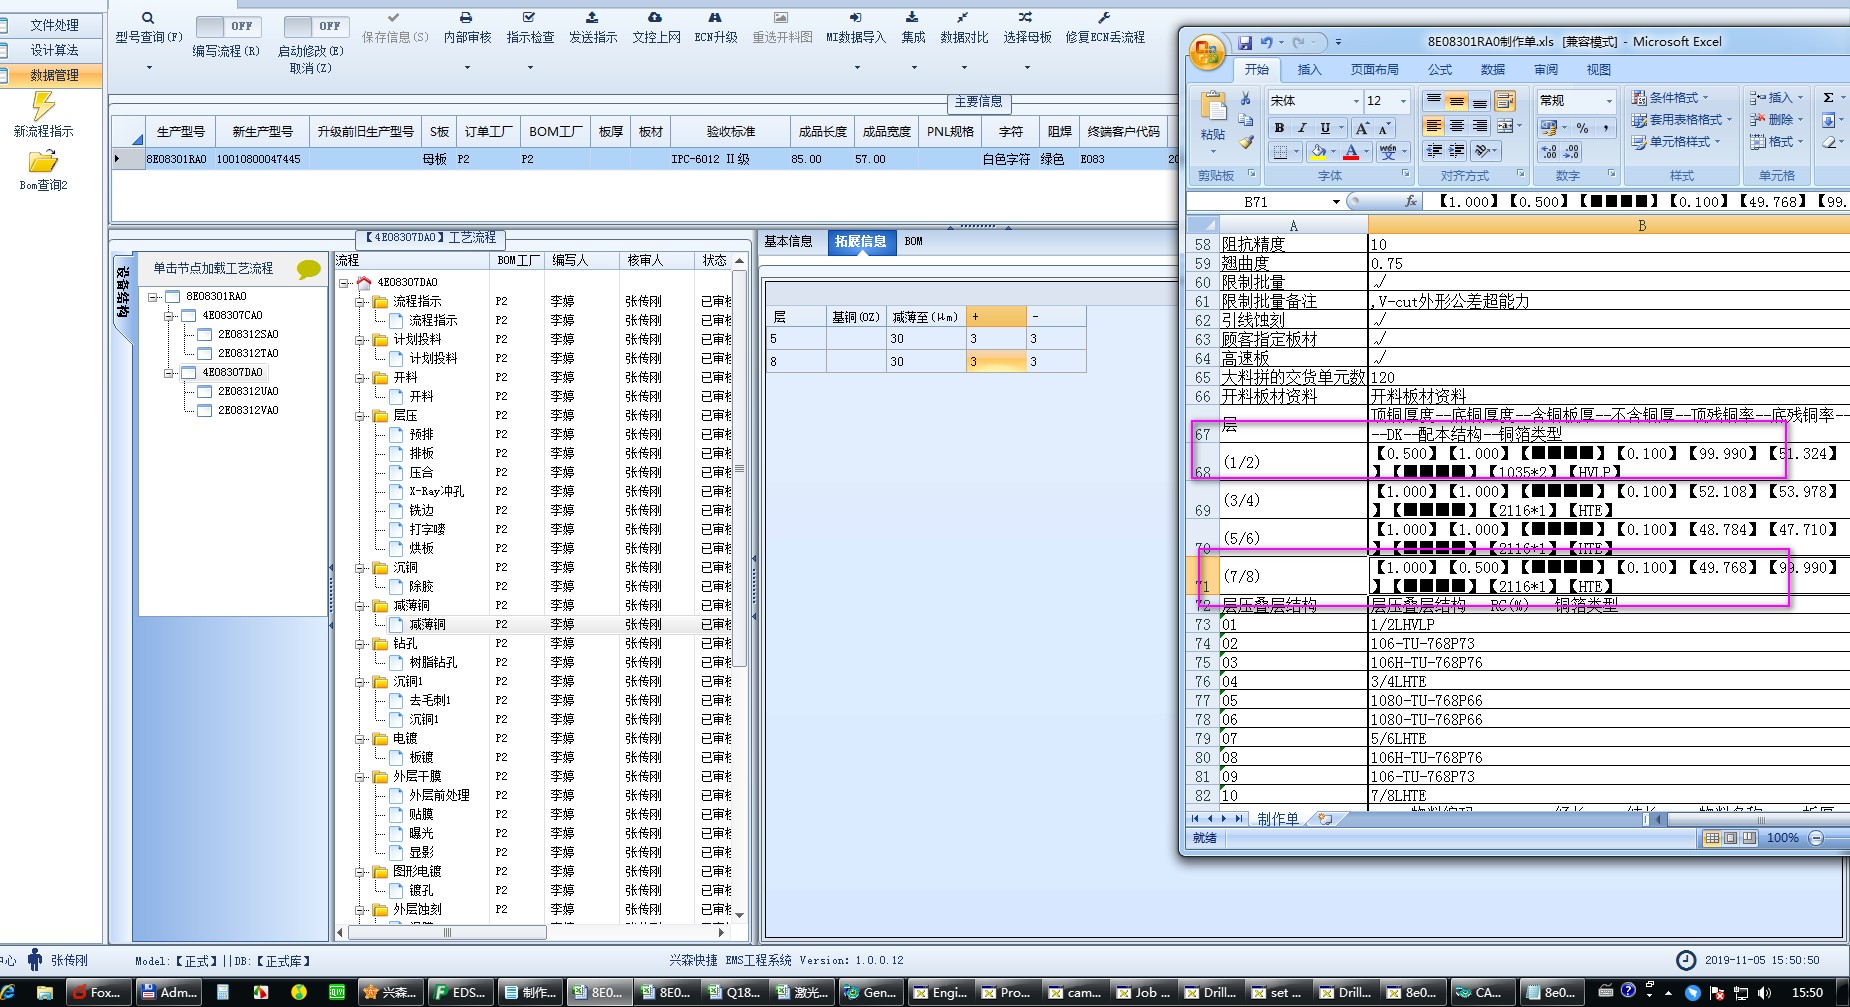Collapse the 4E08307CA0 tree node
The width and height of the screenshot is (1850, 1007).
pos(170,316)
